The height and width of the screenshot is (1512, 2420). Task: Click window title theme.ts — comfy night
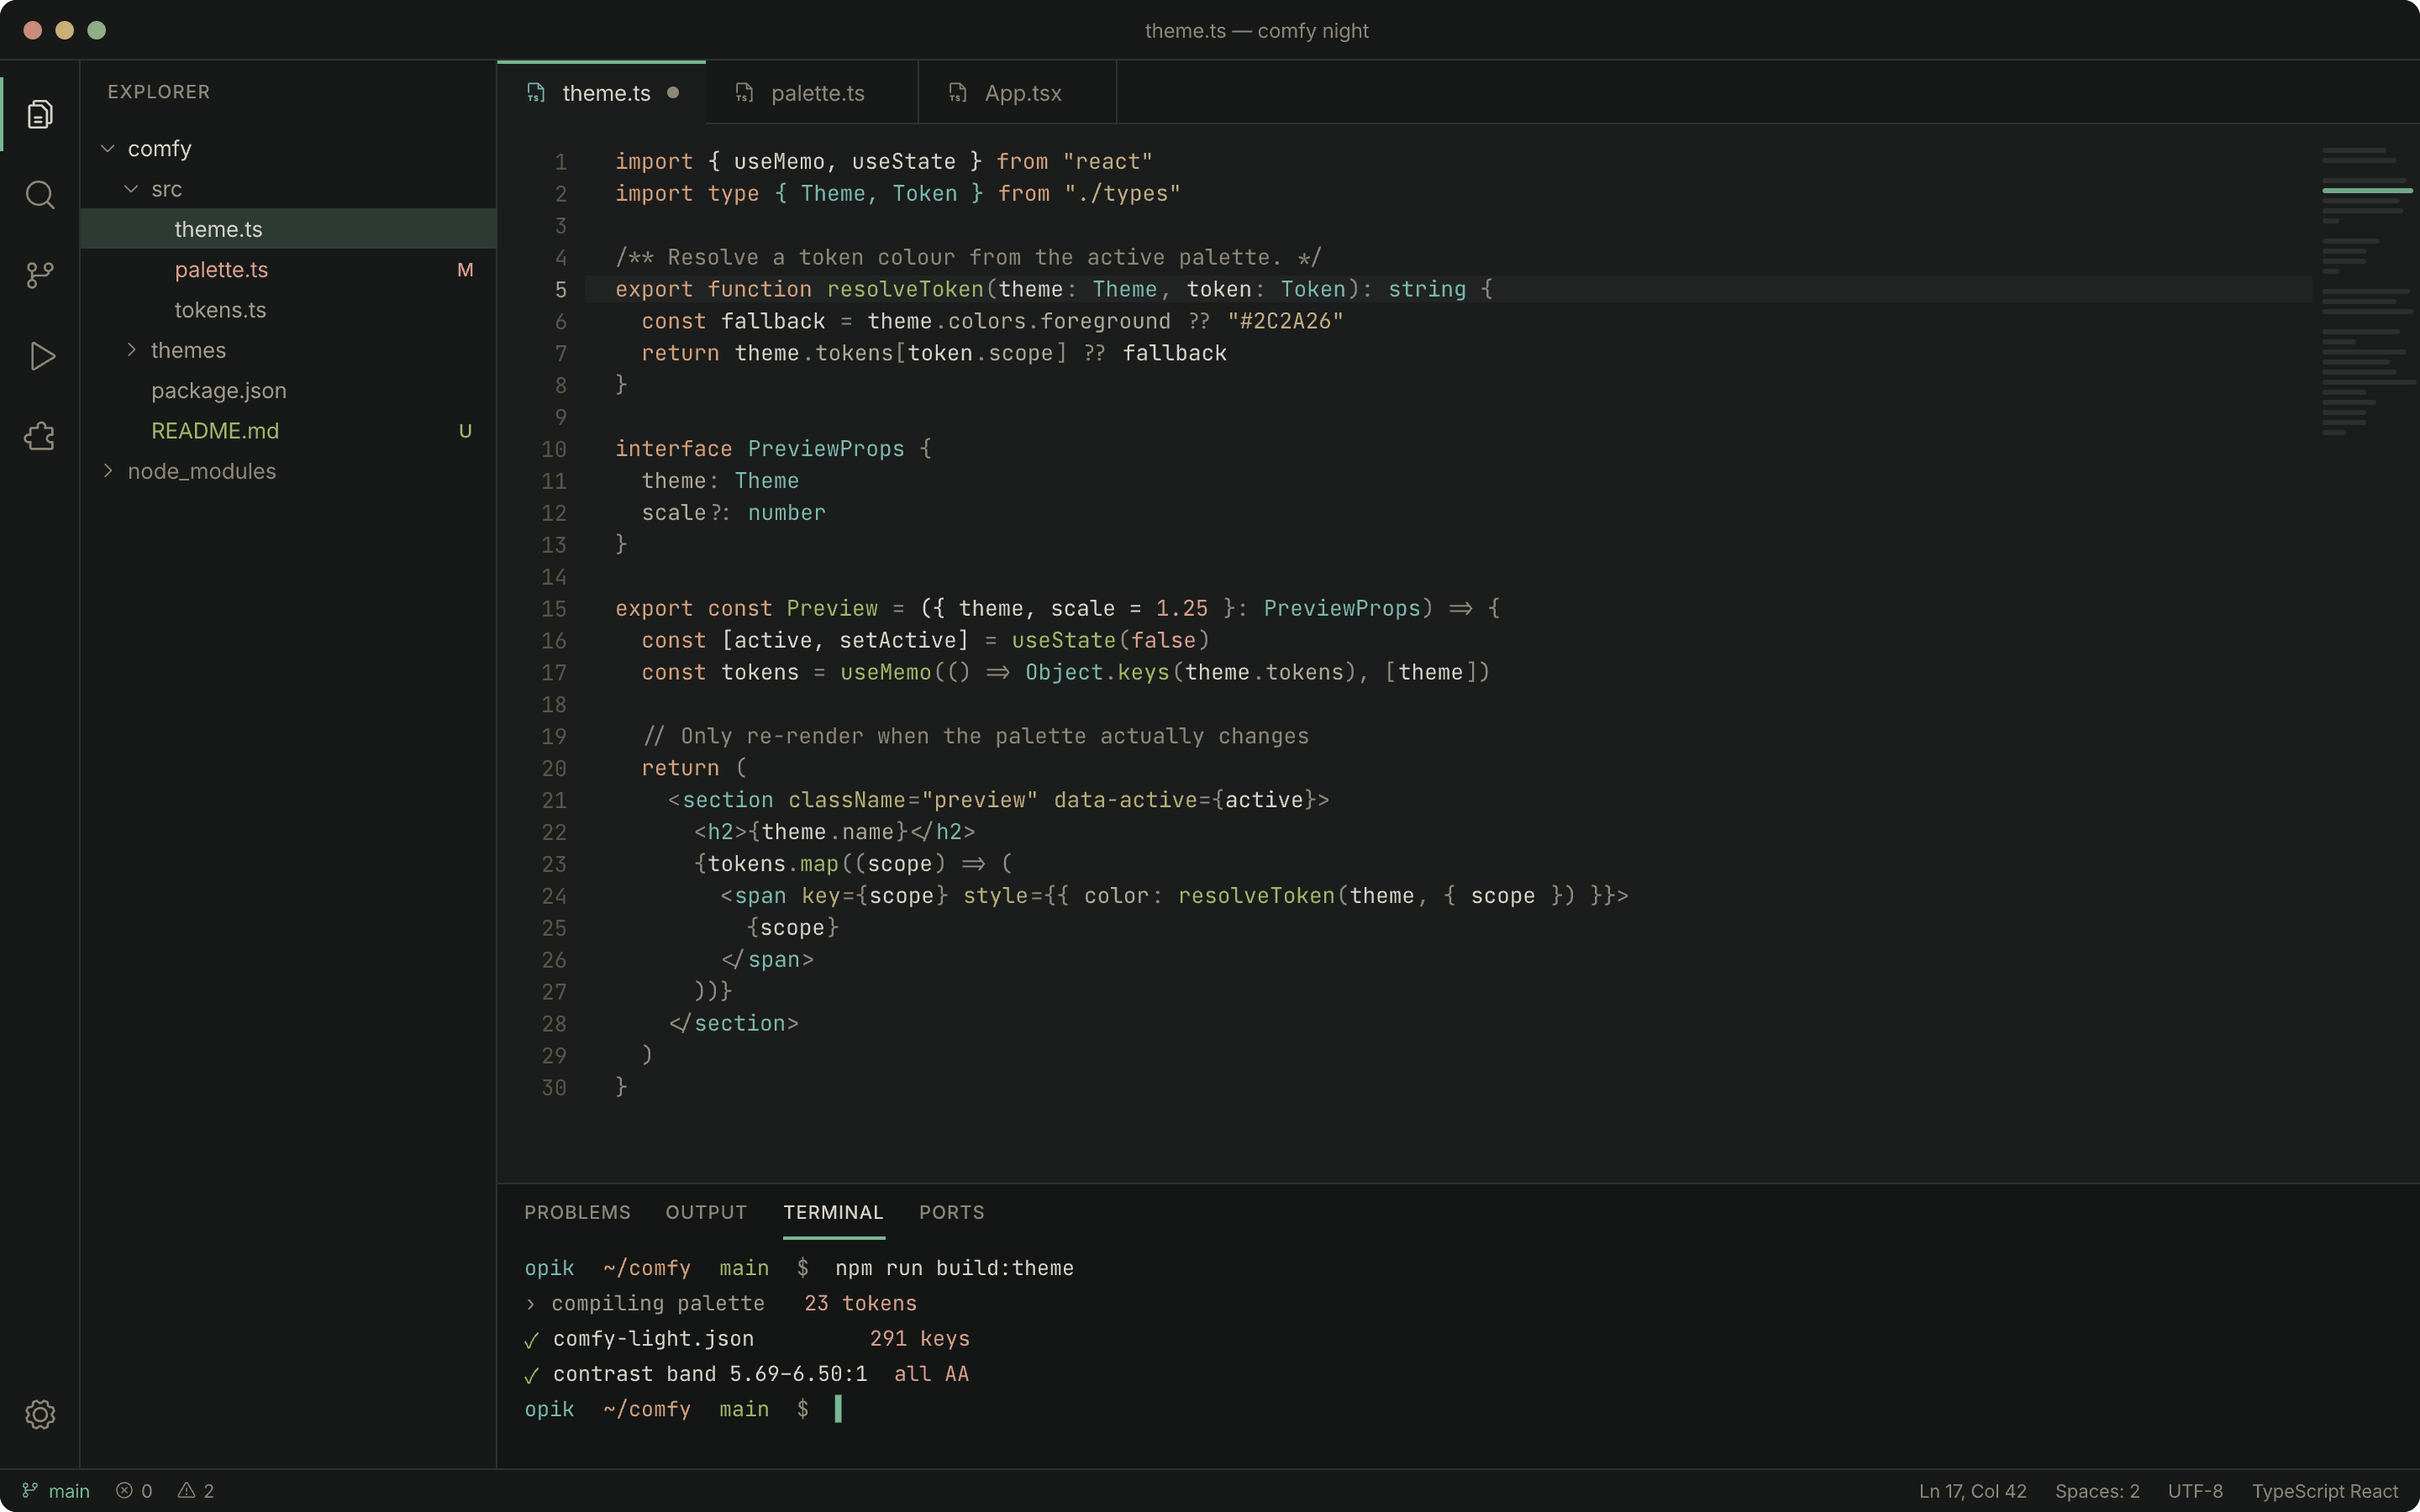pyautogui.click(x=1256, y=31)
